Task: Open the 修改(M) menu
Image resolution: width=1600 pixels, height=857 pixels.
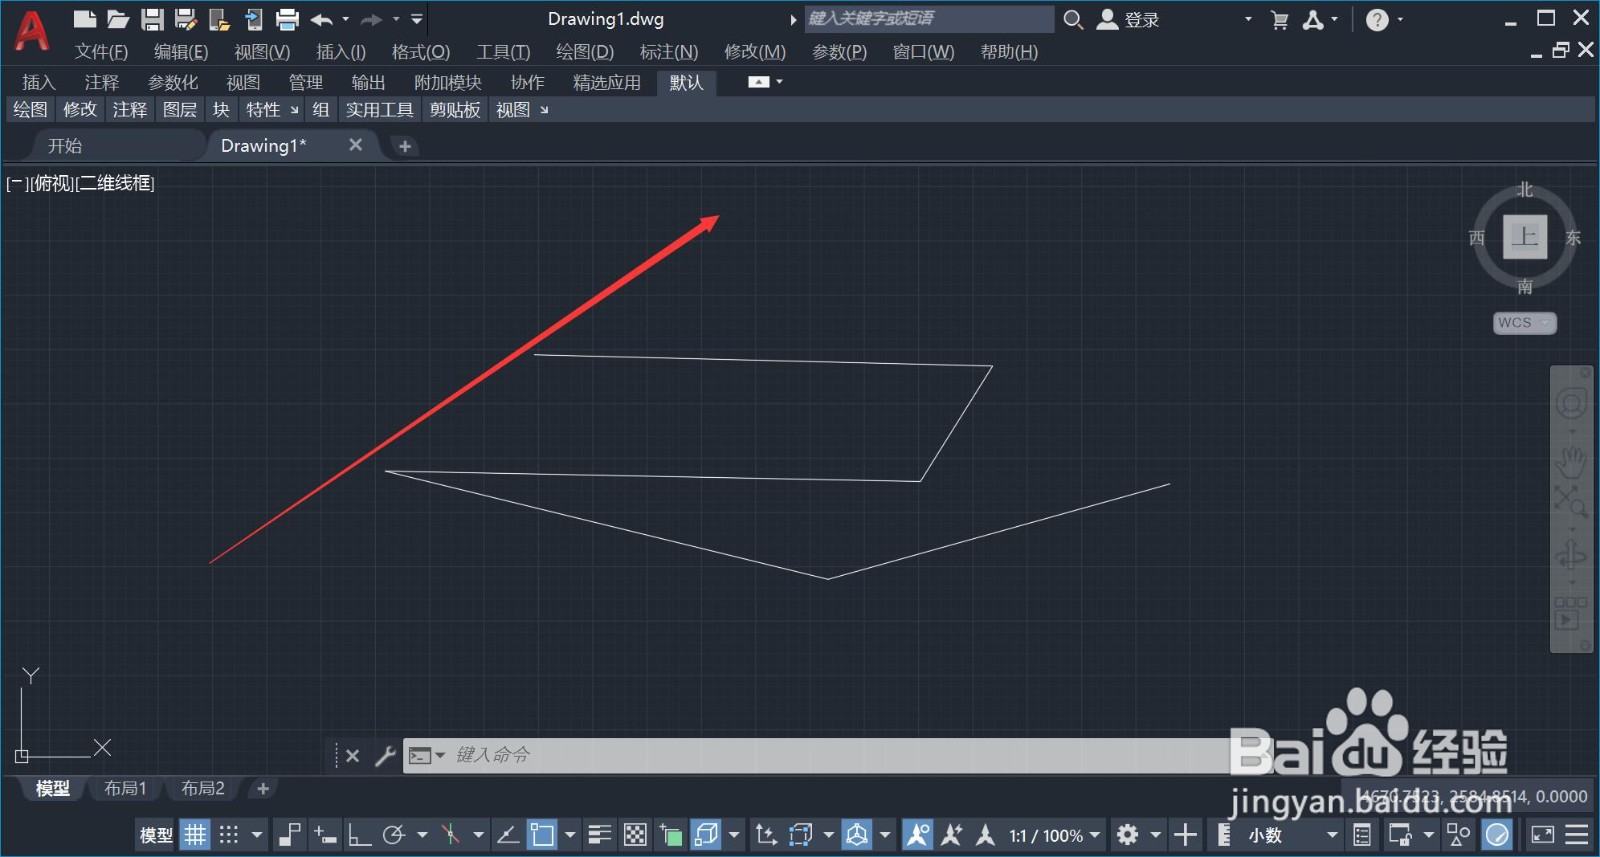Action: click(755, 51)
